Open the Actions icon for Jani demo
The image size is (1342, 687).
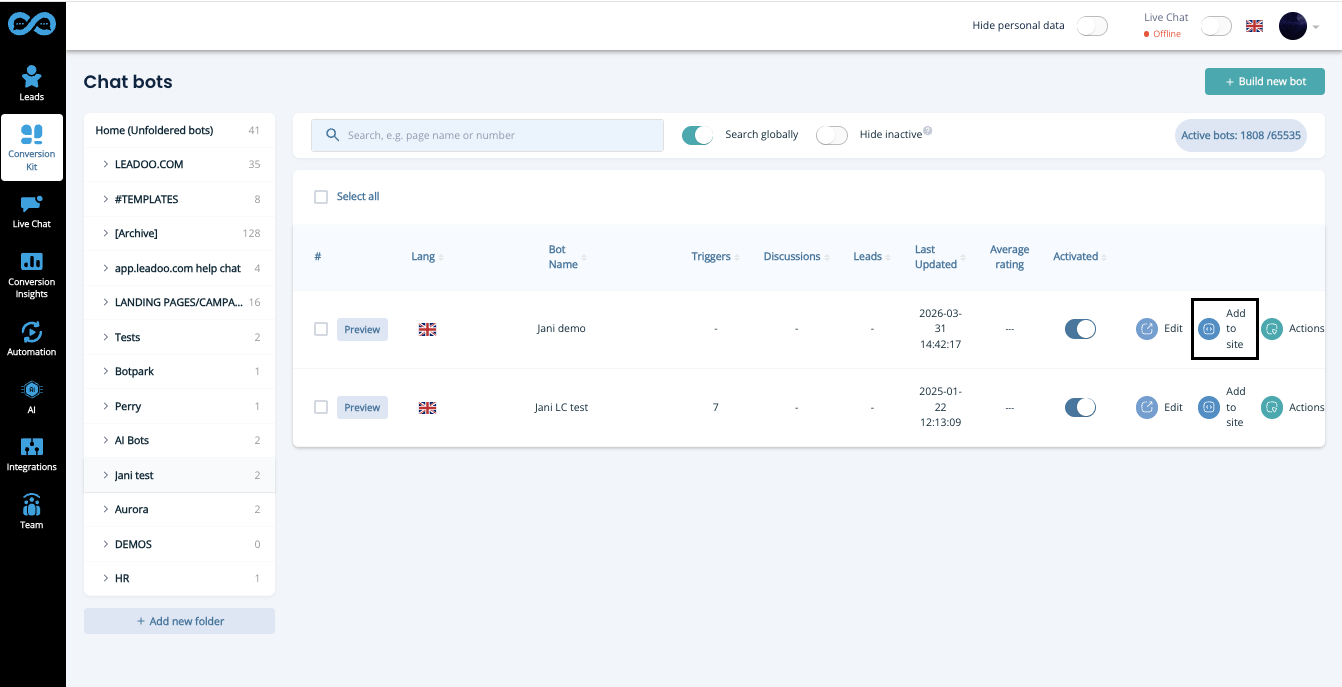point(1272,328)
